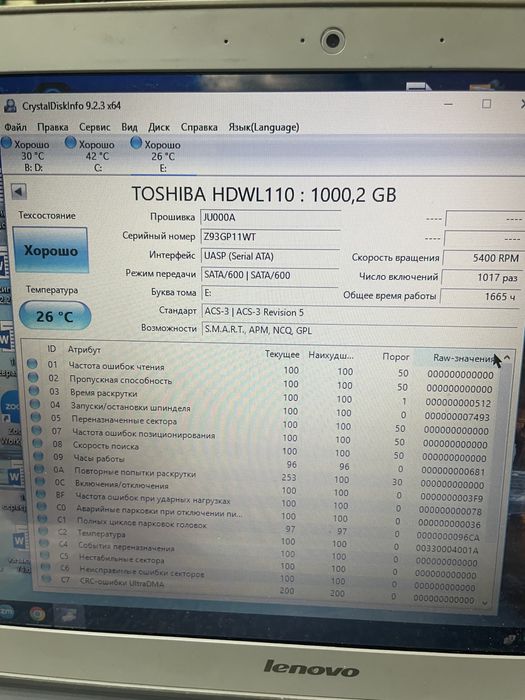Screen dimensions: 525x700
Task: Click the Возможности field S.M.A.R.T., APM, NCQ, GPL
Action: (x=359, y=330)
